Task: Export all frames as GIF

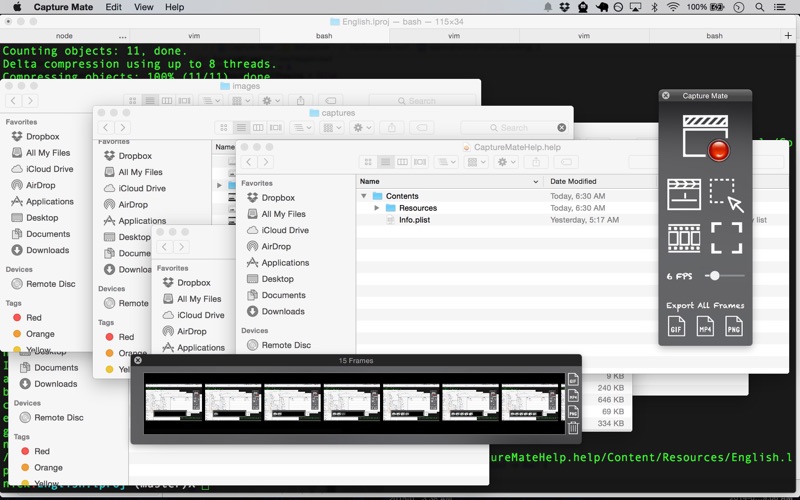Action: tap(677, 326)
